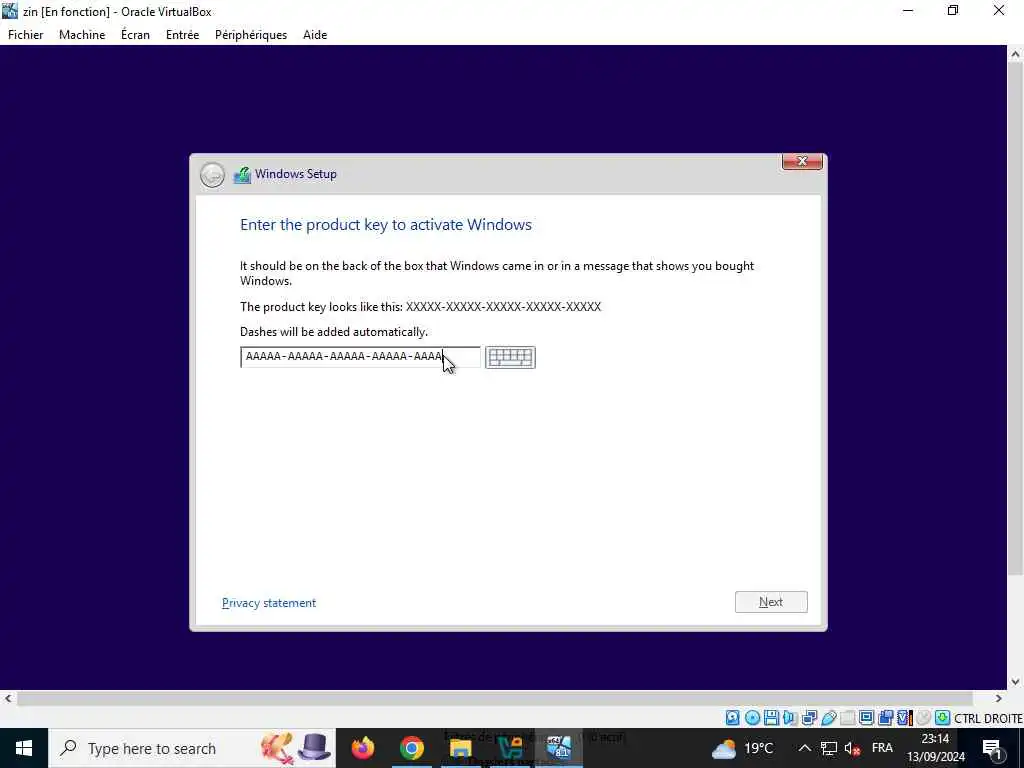This screenshot has width=1024, height=768.
Task: Open the Windows Start menu
Action: (24, 748)
